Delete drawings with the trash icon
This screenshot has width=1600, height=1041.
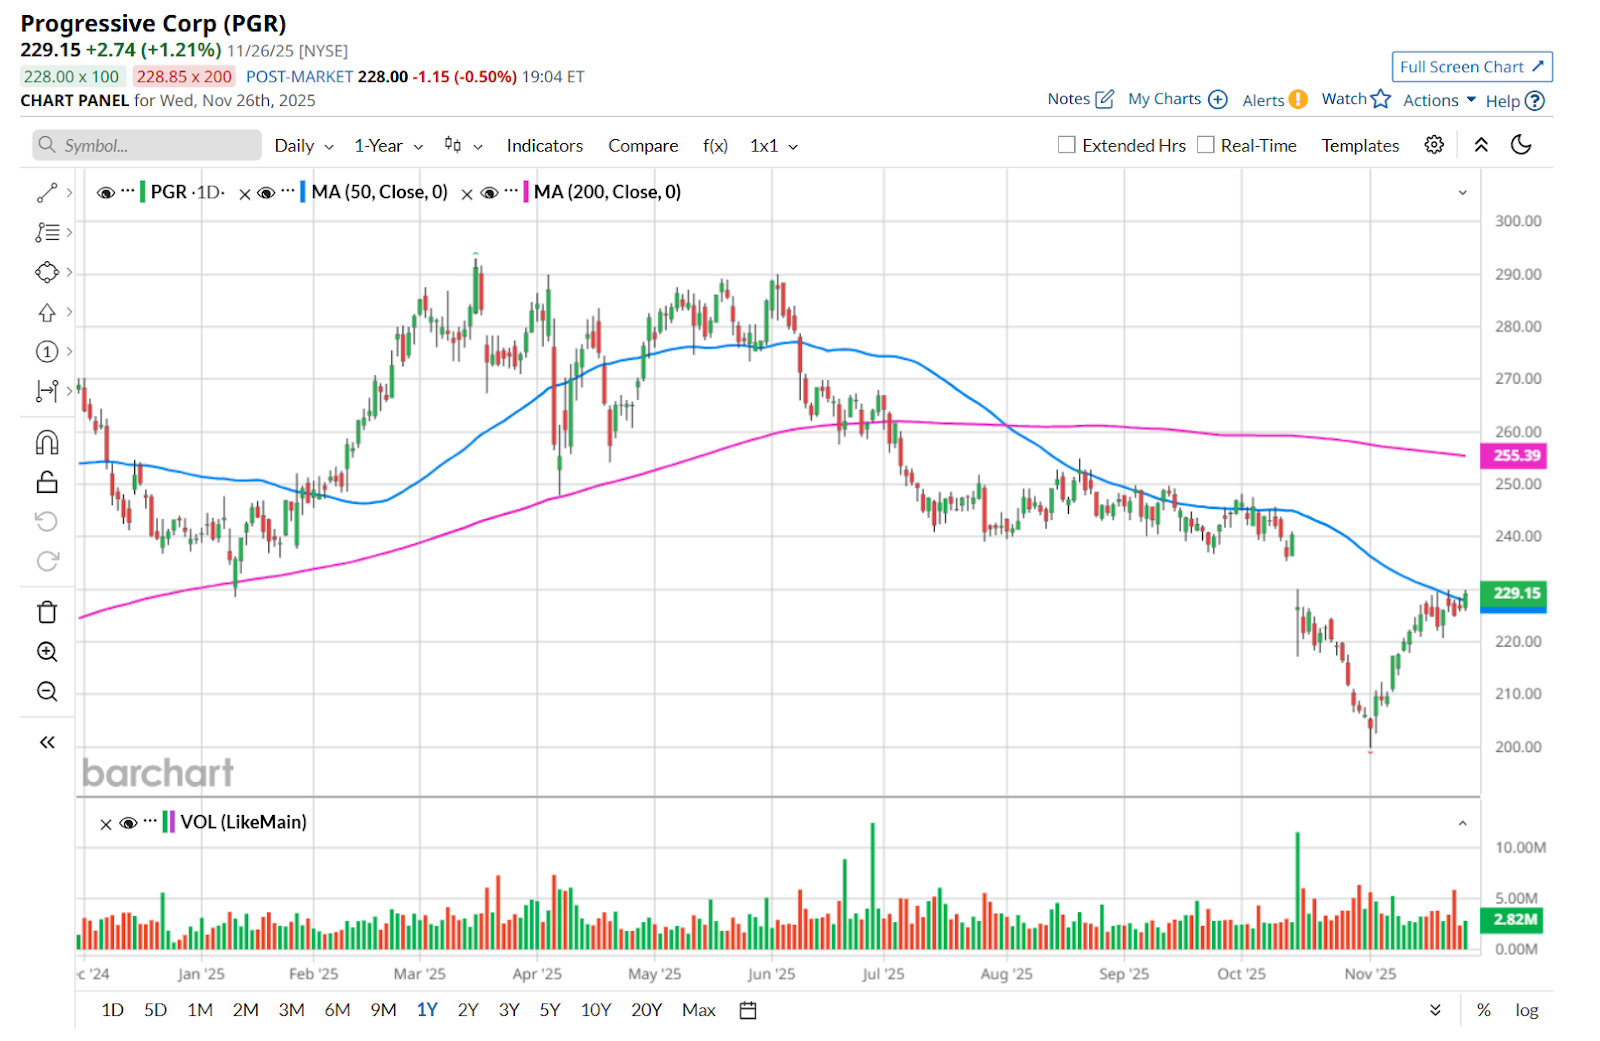click(47, 612)
